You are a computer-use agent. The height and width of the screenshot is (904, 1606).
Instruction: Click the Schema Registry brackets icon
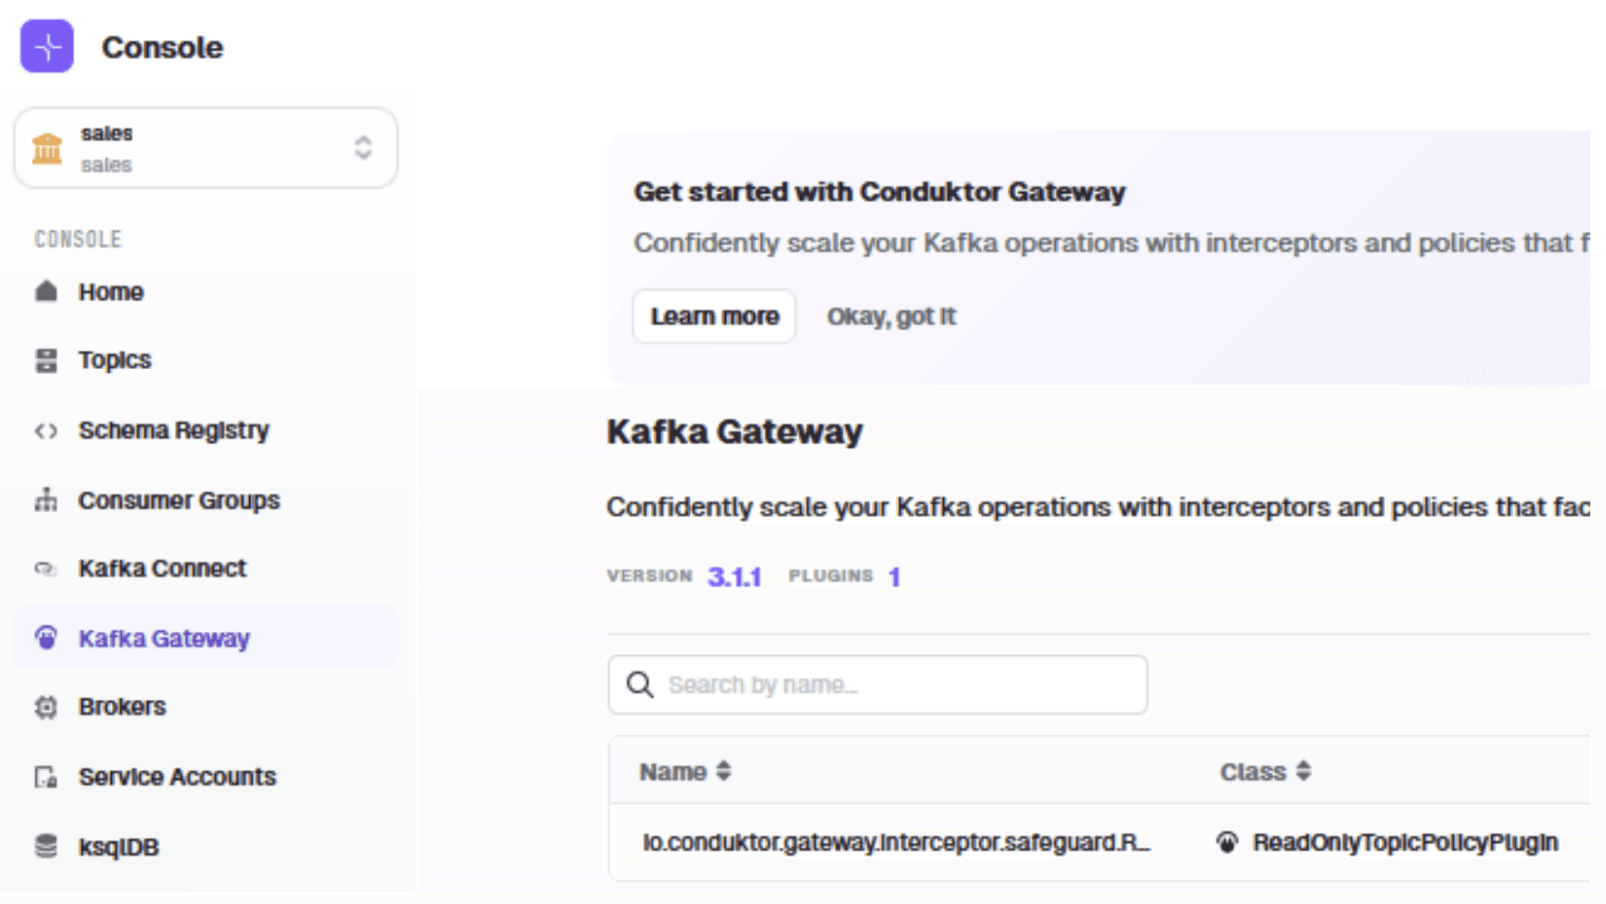click(46, 431)
